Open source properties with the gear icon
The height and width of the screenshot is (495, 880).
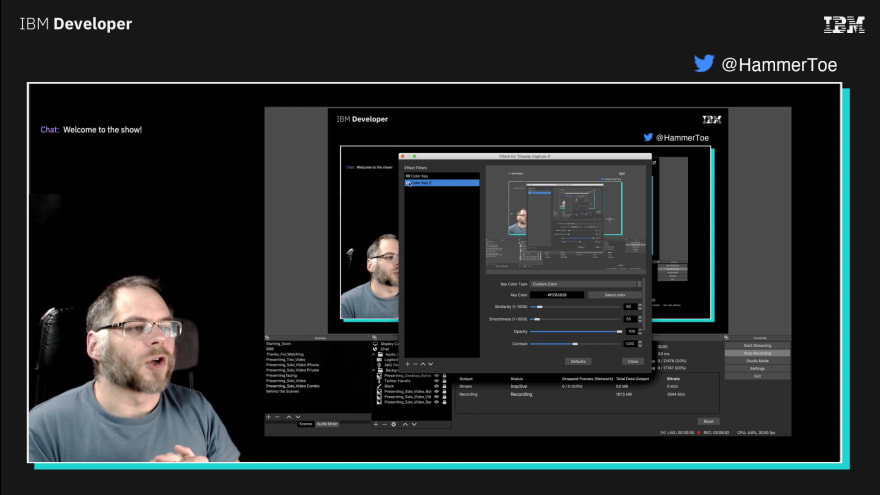pyautogui.click(x=393, y=424)
